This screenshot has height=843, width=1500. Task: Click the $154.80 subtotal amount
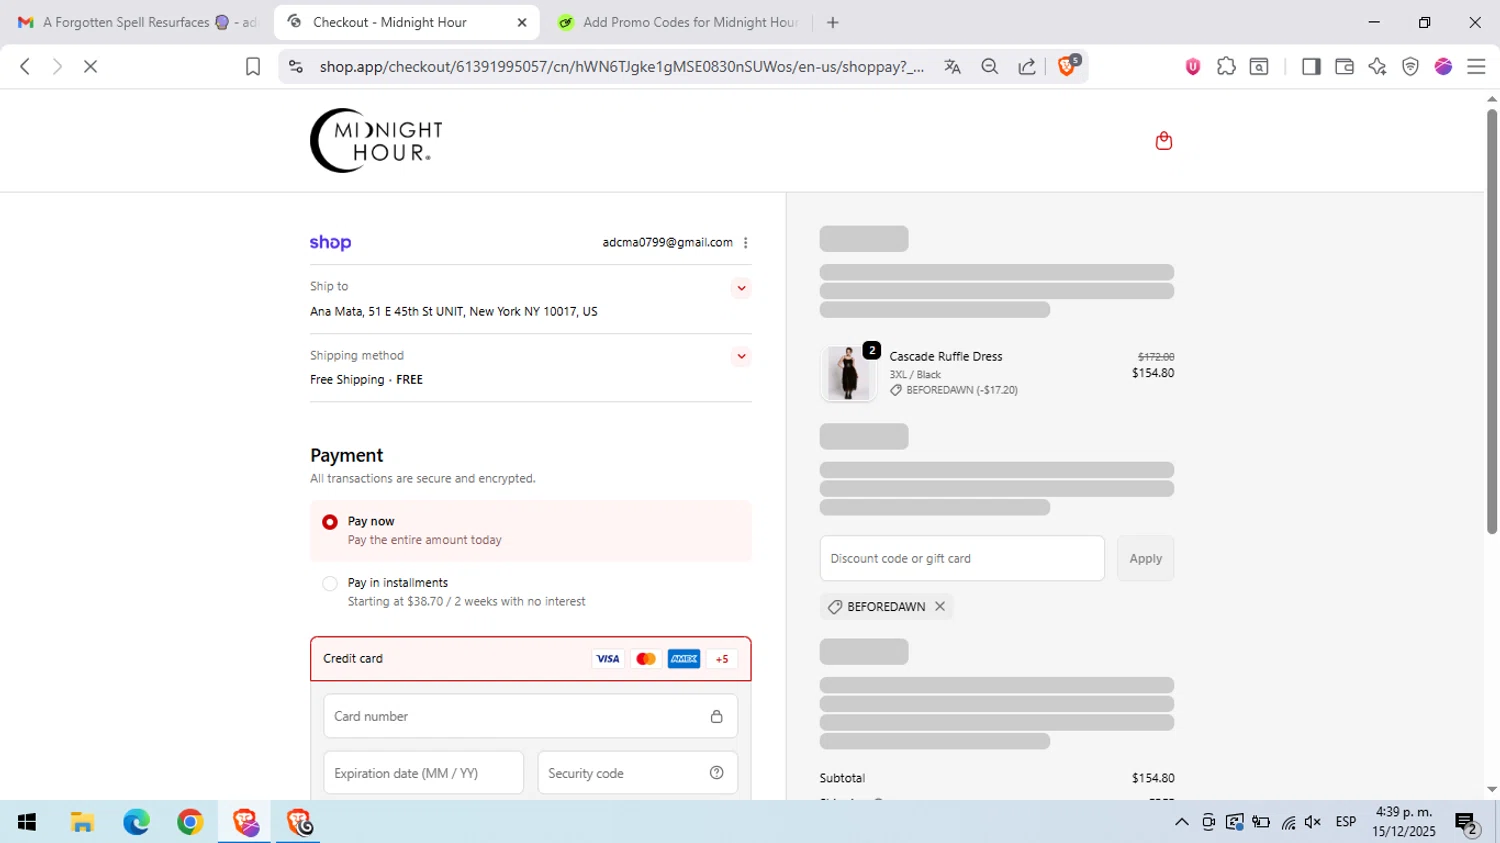[x=1153, y=778]
